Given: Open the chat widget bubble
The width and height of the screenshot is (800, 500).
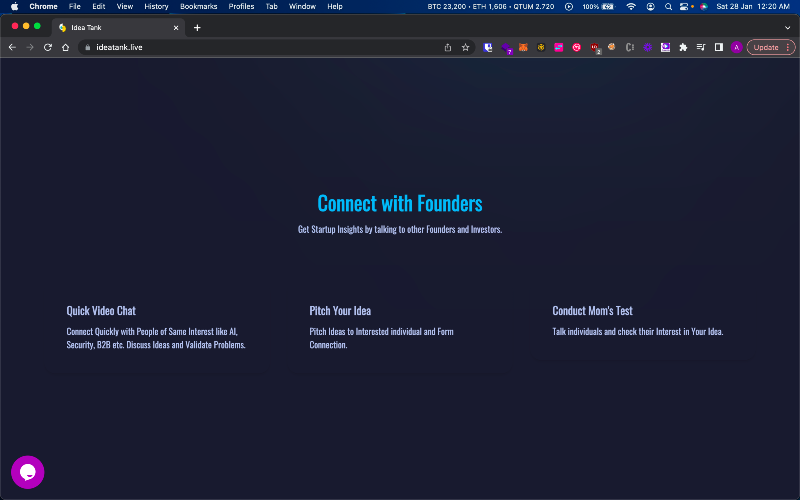Looking at the screenshot, I should coord(28,472).
